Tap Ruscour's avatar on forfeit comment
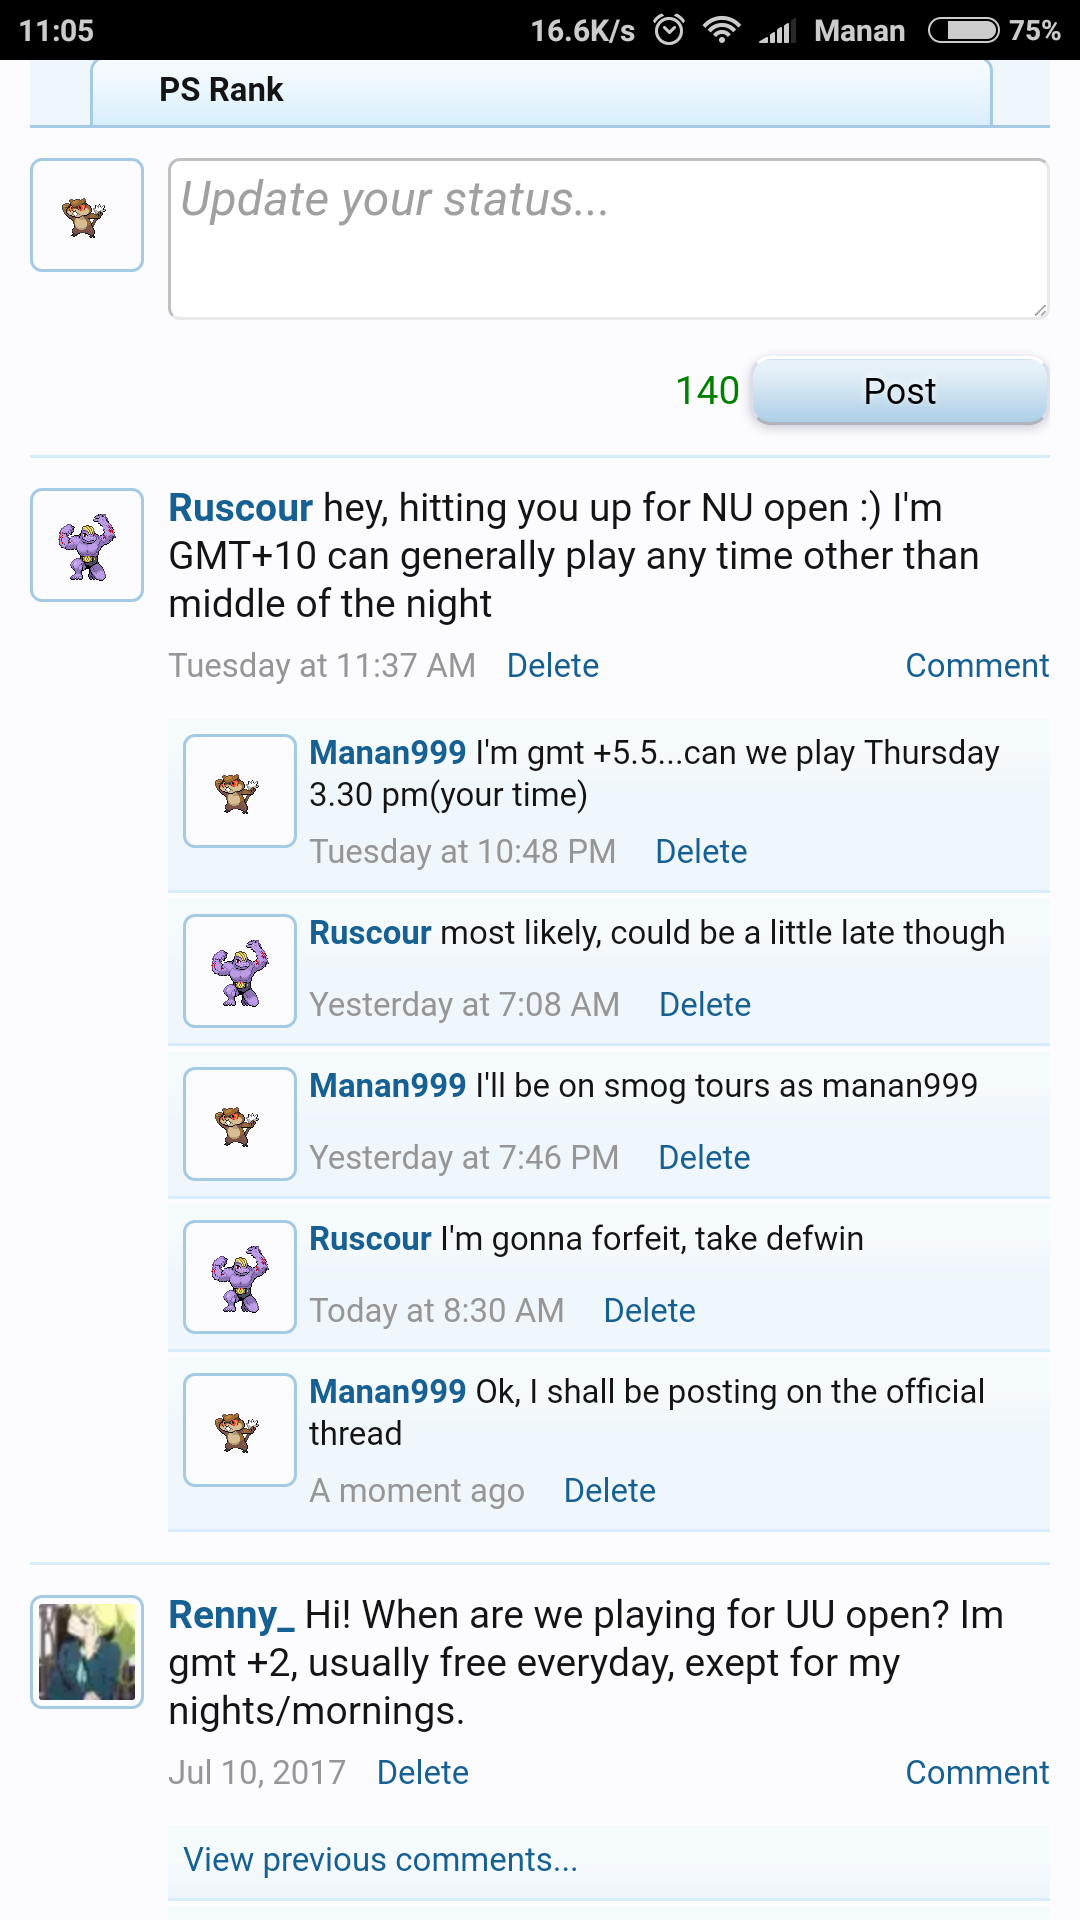 240,1277
